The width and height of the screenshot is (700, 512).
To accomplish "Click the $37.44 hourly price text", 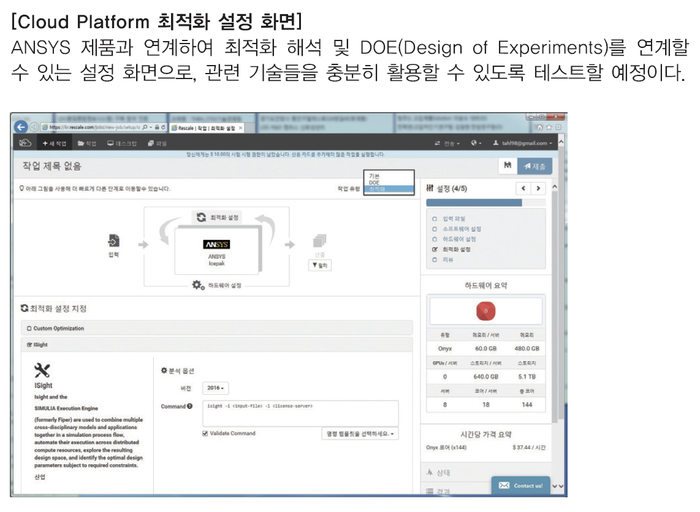I will (x=529, y=447).
